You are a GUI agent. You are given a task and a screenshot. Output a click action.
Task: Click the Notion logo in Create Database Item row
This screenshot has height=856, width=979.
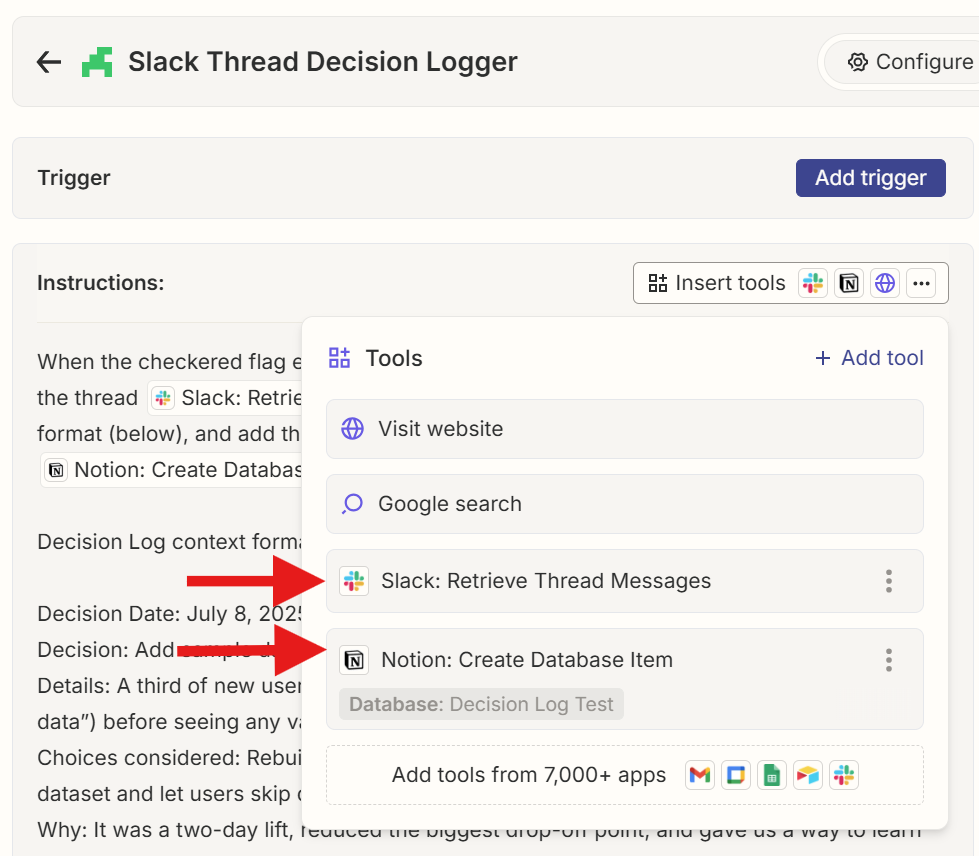coord(354,660)
